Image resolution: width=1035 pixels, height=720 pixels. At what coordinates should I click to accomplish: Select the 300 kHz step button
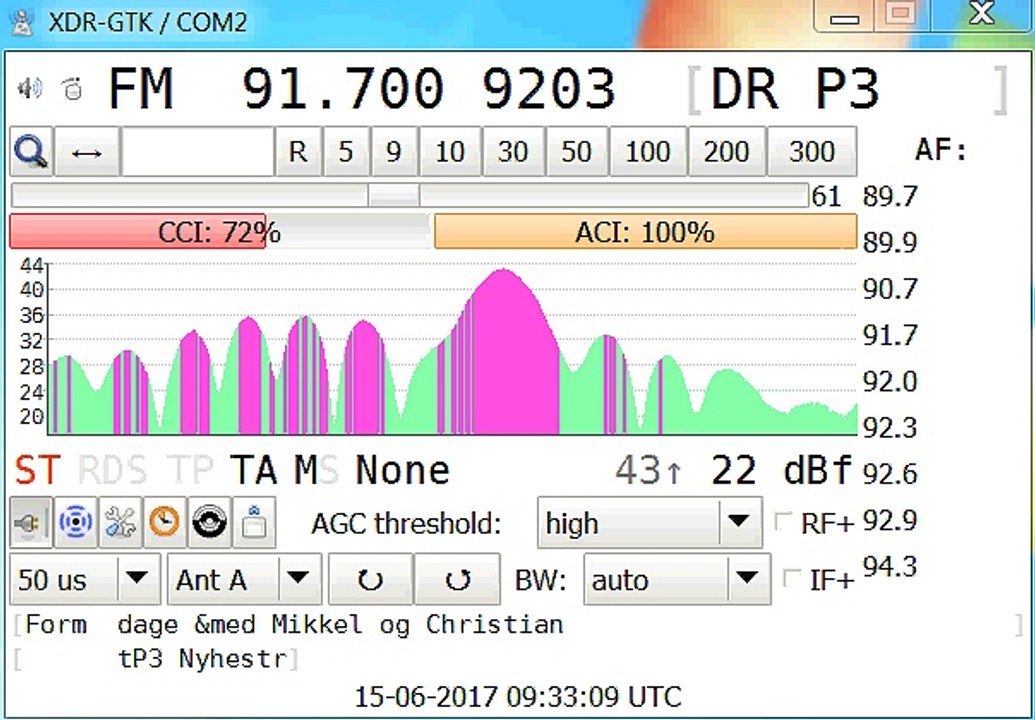(812, 152)
